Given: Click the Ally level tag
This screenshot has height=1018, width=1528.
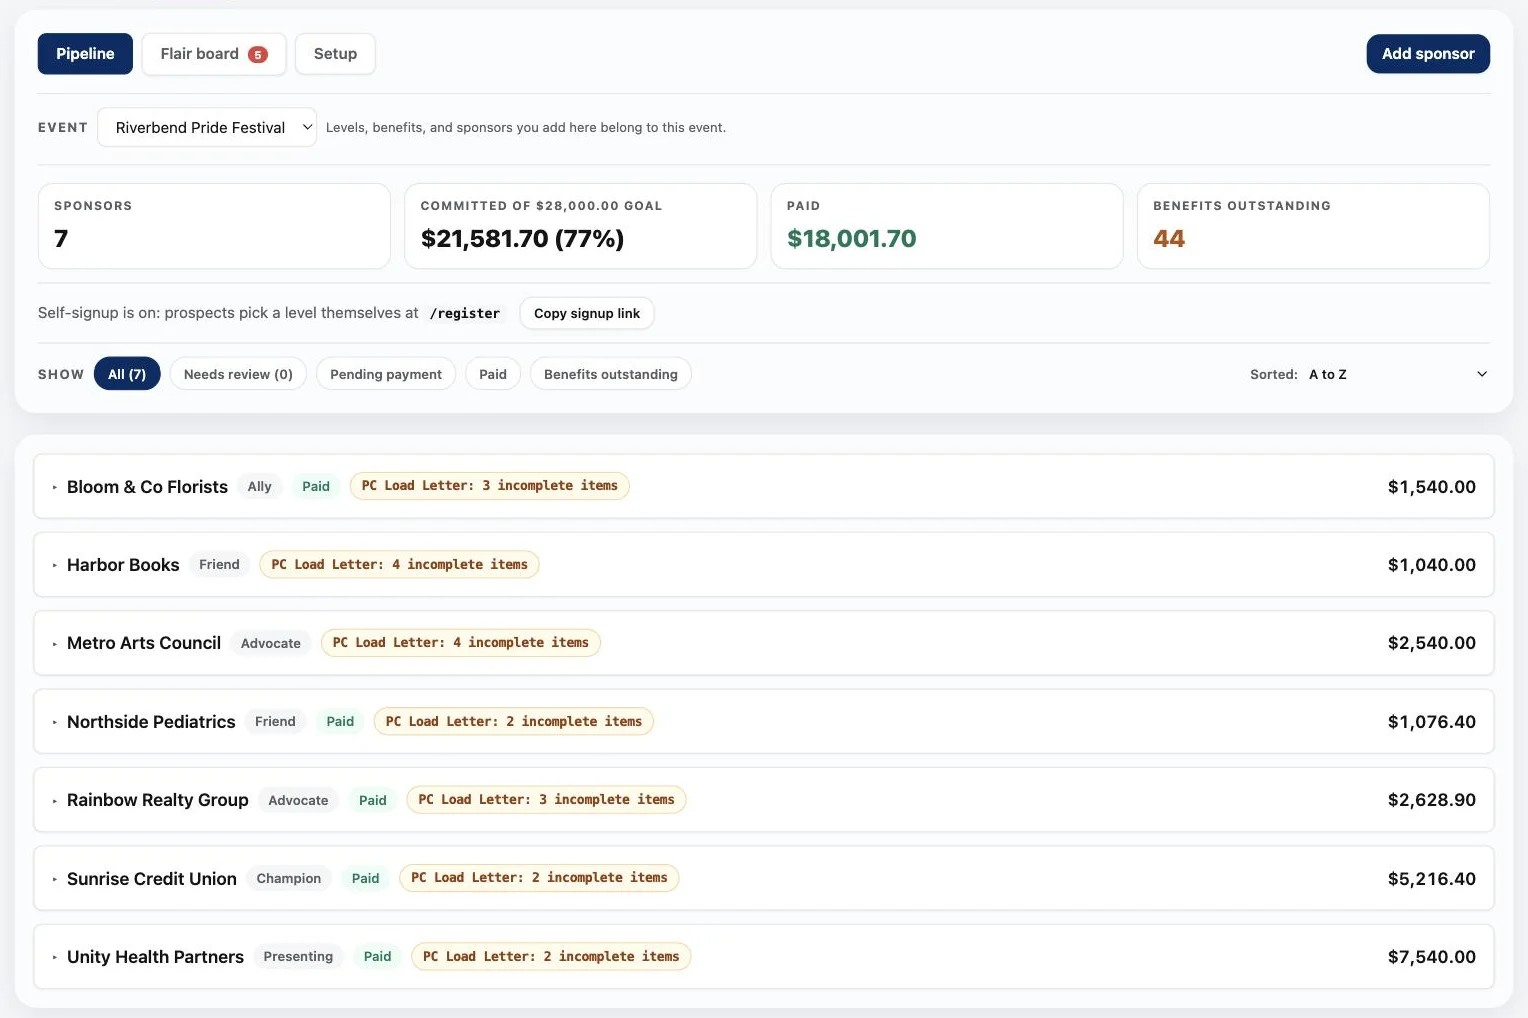Looking at the screenshot, I should 260,487.
